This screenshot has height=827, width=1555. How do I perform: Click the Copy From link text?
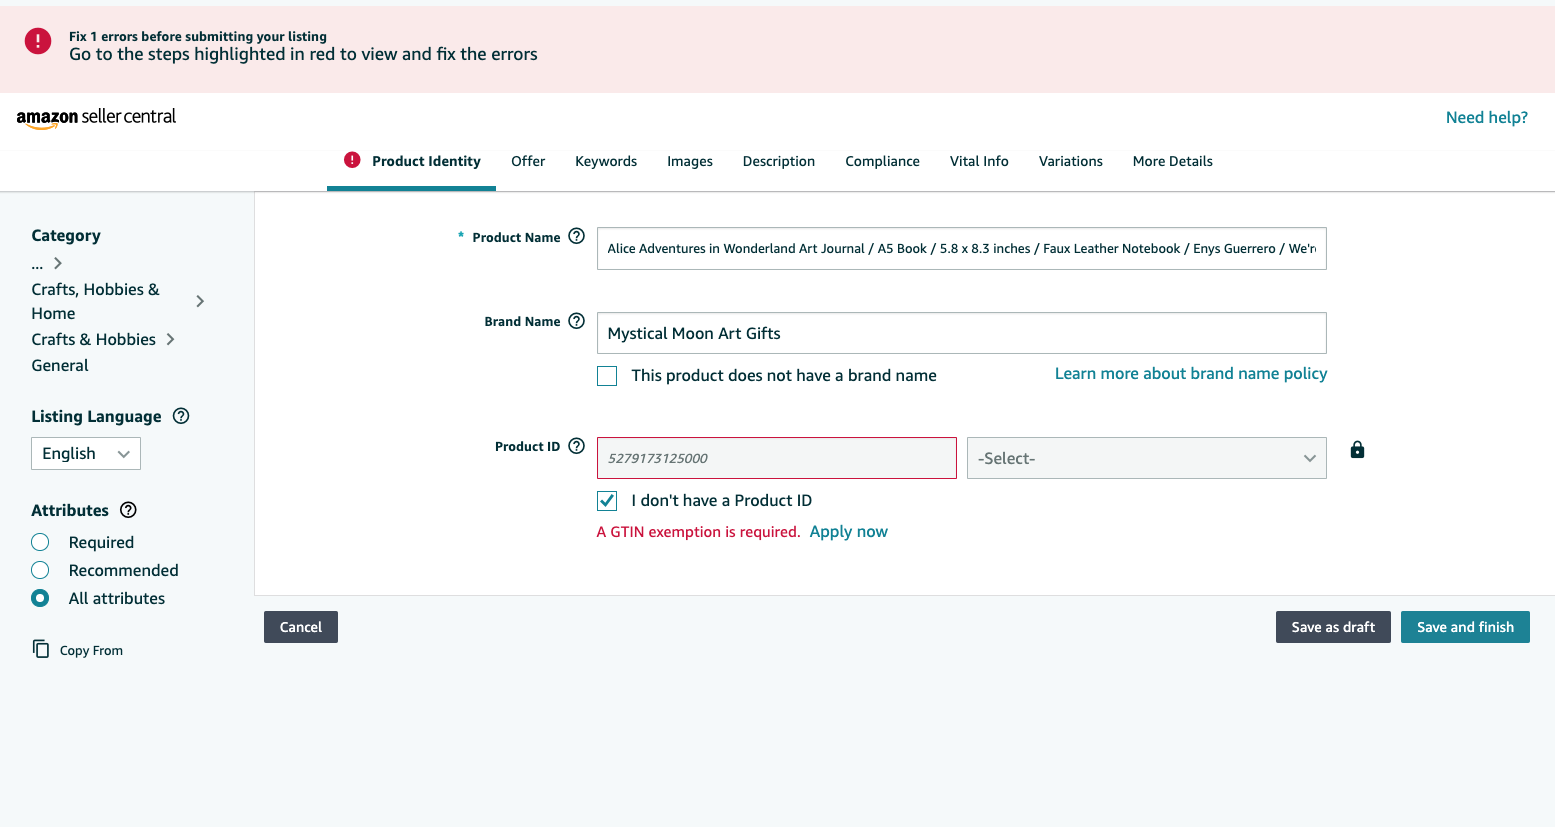coord(91,650)
